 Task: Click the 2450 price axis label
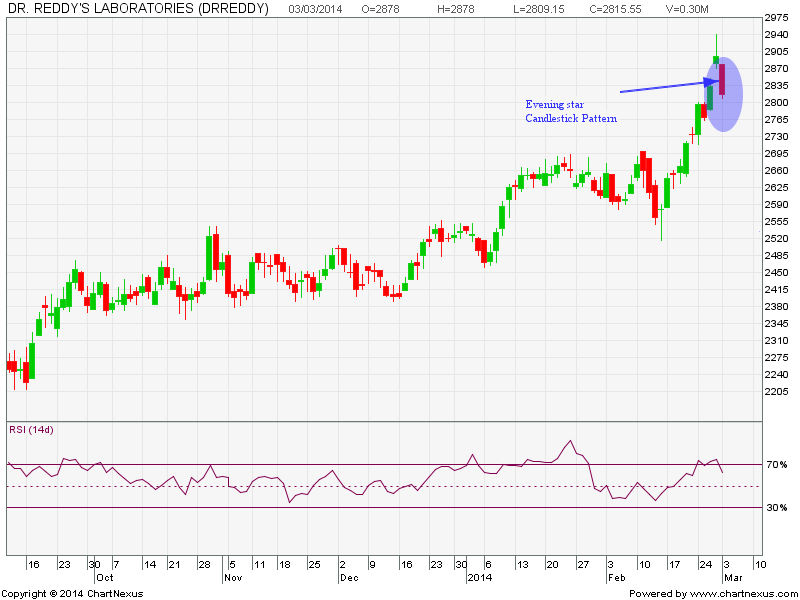pyautogui.click(x=777, y=272)
